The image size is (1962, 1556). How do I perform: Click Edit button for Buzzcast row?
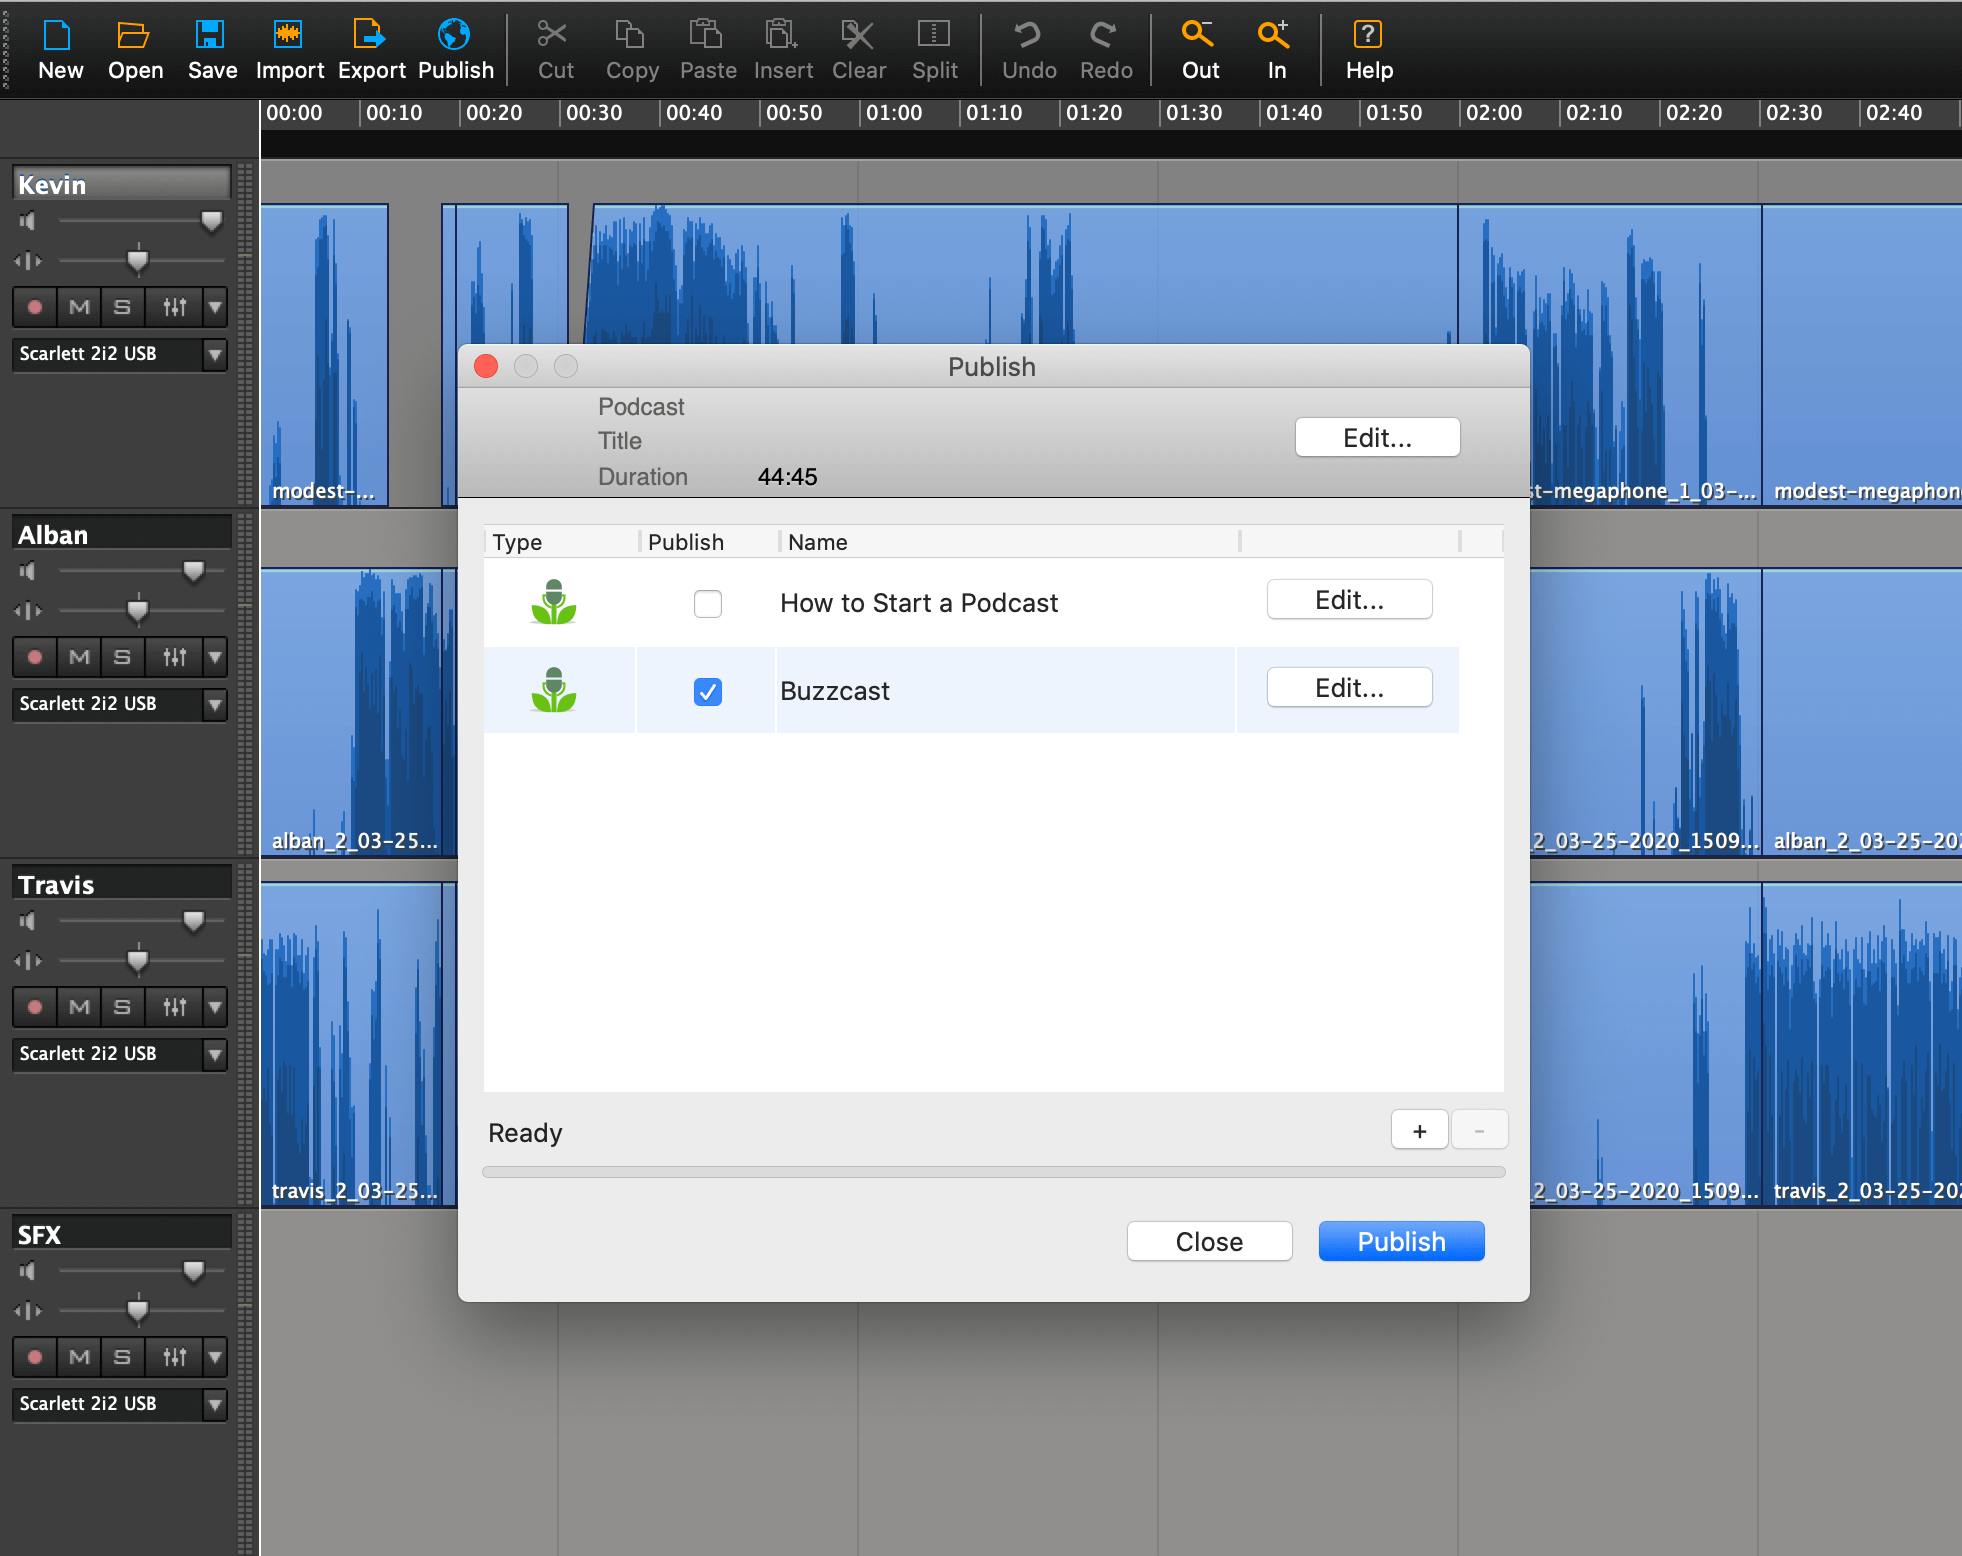[1349, 688]
